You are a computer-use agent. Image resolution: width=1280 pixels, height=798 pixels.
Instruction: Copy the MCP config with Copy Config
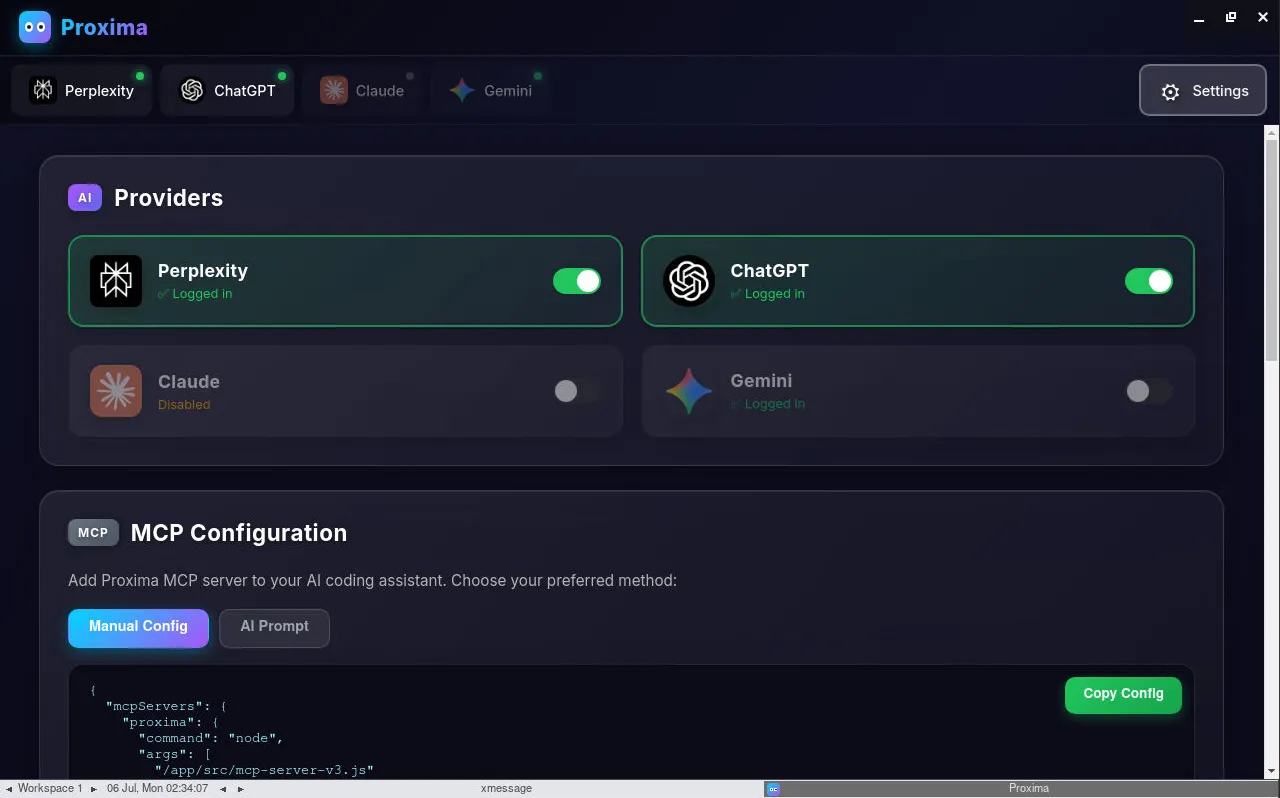point(1123,694)
